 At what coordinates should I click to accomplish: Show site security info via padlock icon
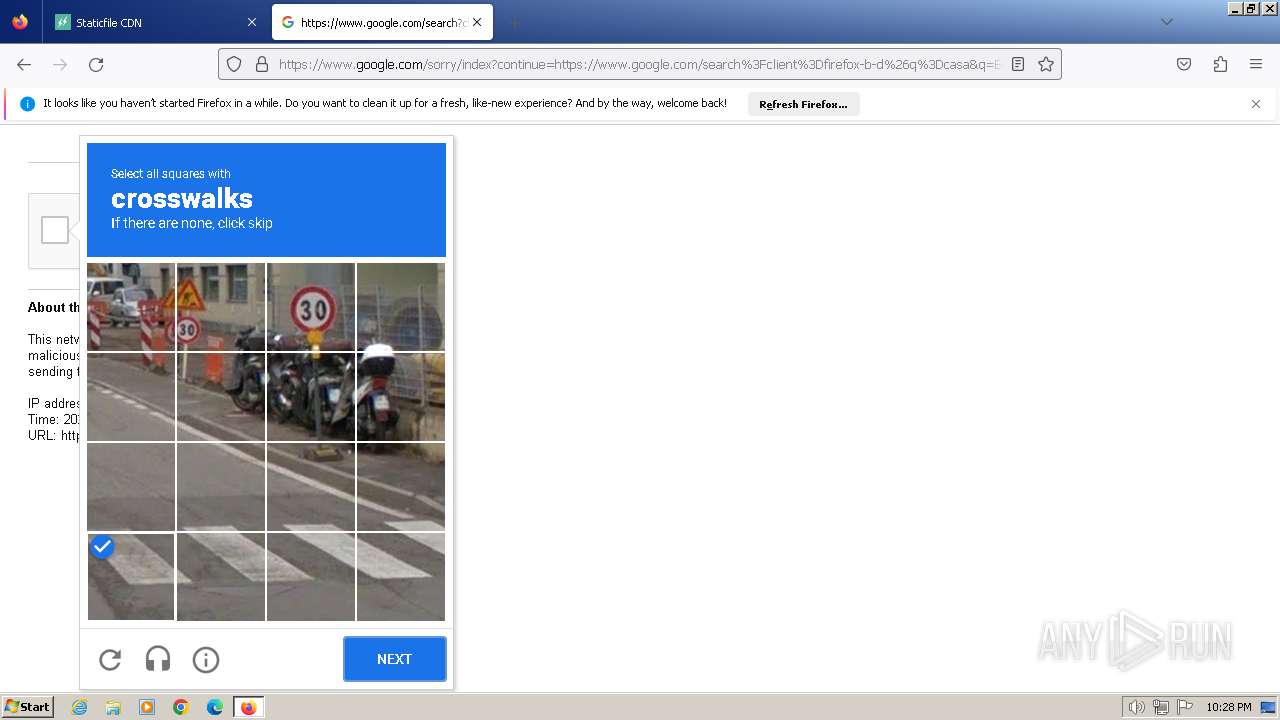[262, 64]
